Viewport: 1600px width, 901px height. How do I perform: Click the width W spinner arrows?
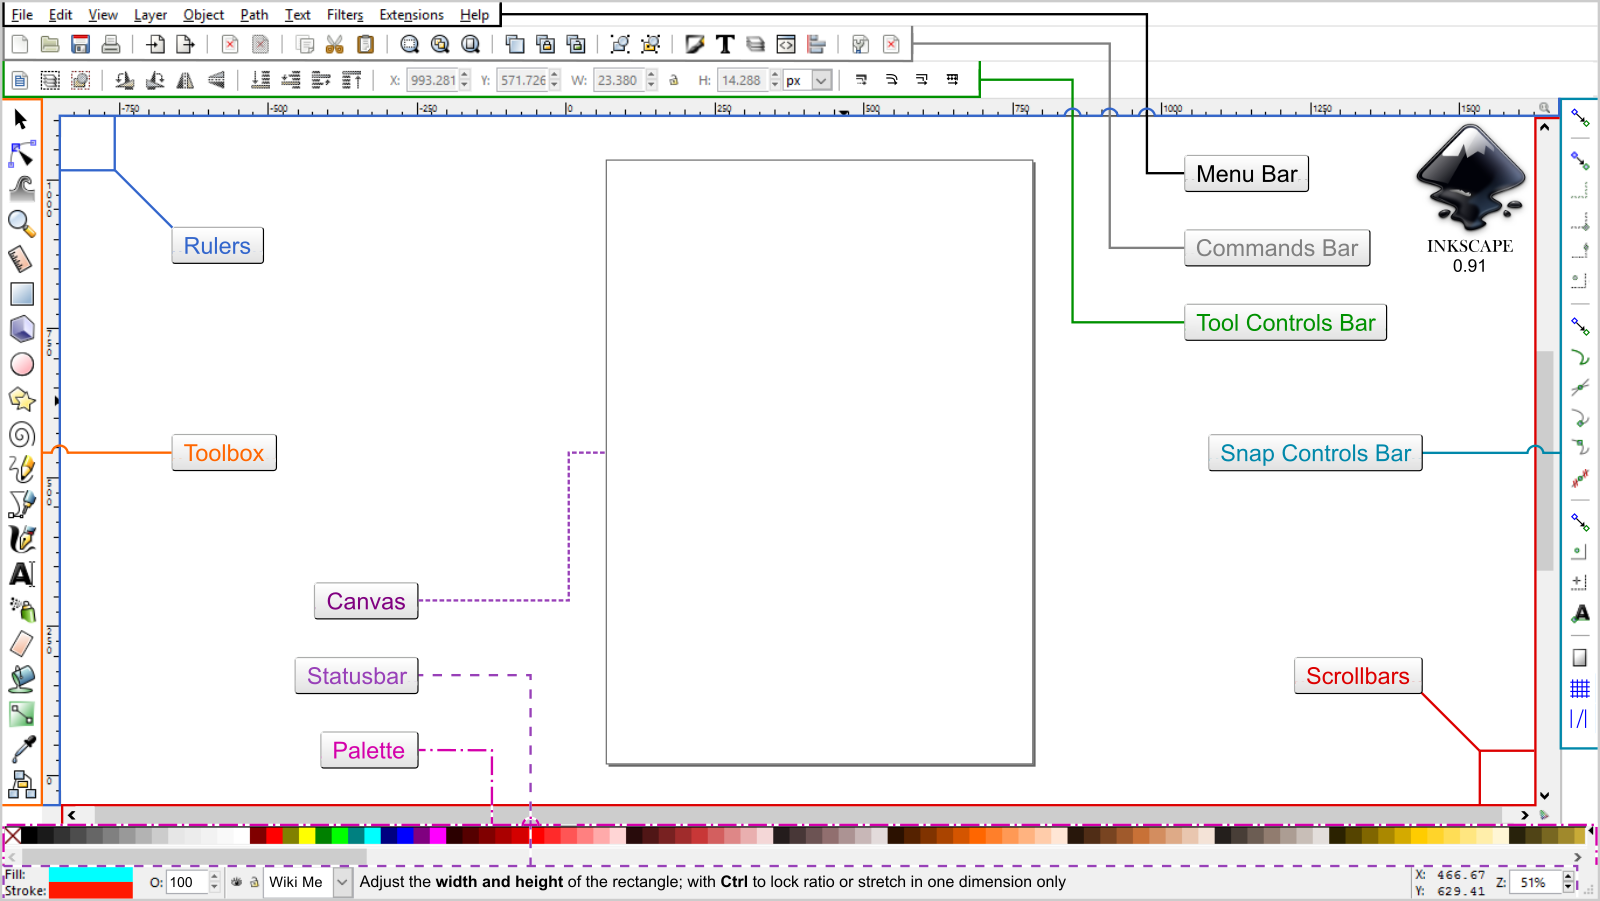[x=651, y=80]
